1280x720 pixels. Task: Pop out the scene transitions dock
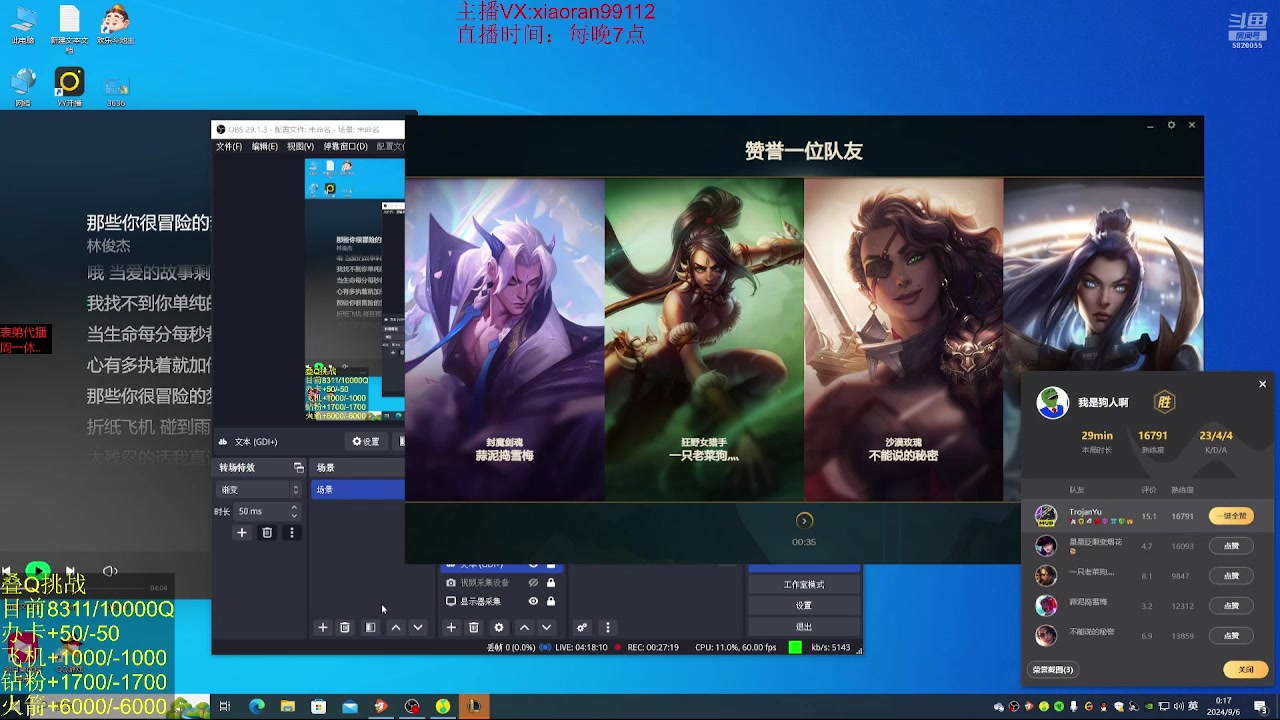click(x=298, y=467)
